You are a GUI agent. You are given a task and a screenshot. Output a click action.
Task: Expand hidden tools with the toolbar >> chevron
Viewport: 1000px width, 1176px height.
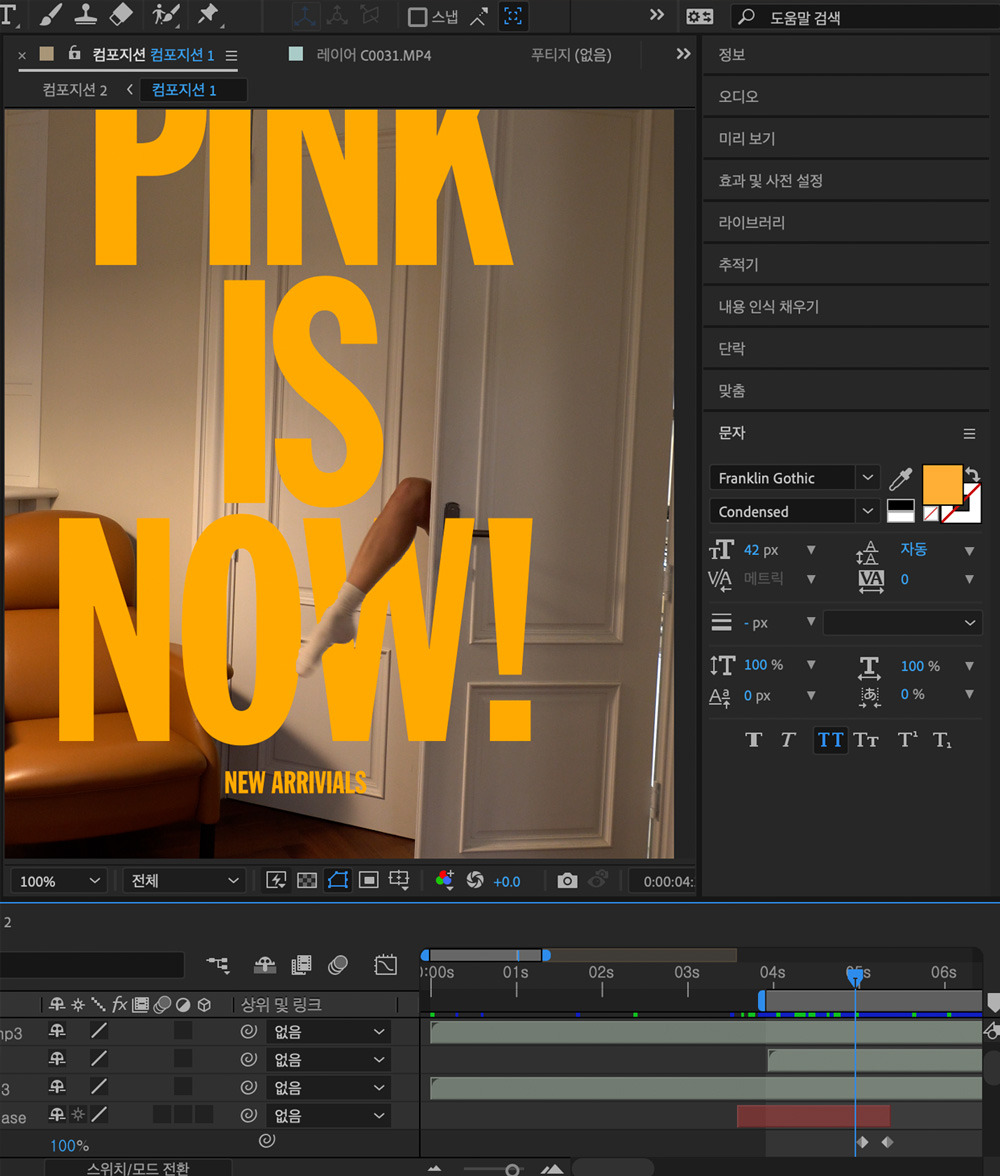click(656, 15)
